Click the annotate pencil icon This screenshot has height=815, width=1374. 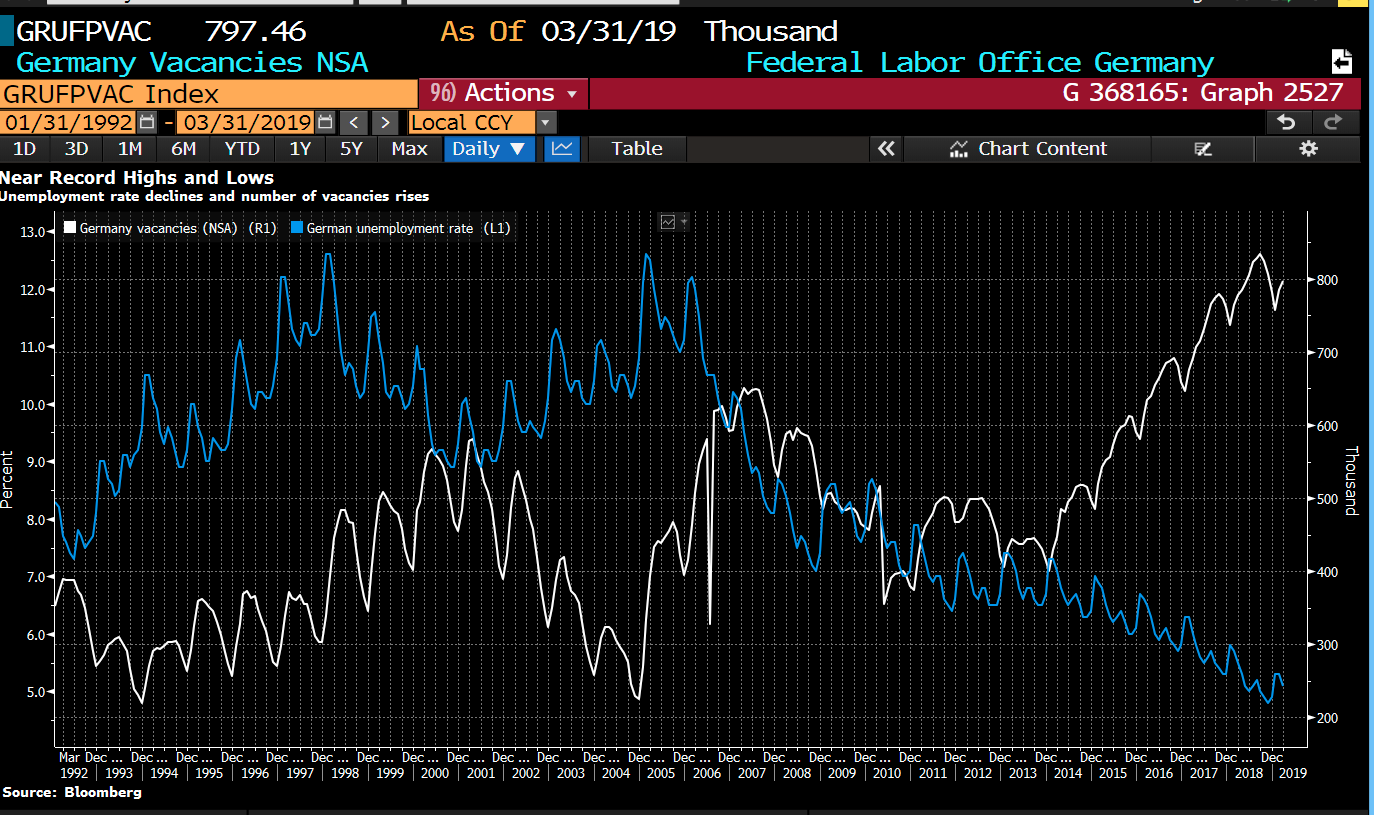[x=1203, y=149]
